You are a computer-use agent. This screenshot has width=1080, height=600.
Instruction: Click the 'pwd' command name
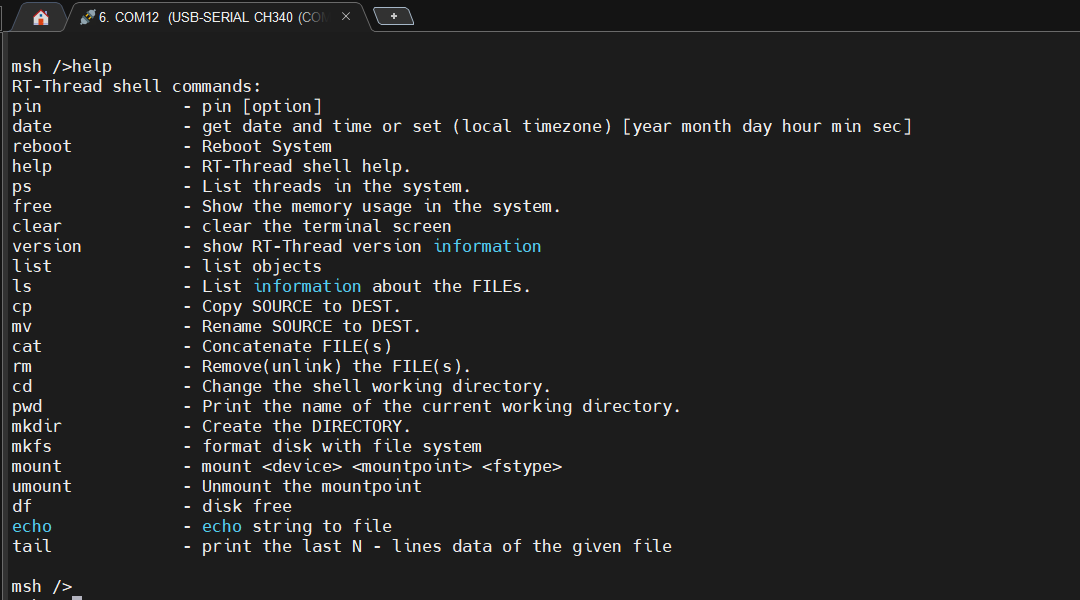[x=26, y=406]
